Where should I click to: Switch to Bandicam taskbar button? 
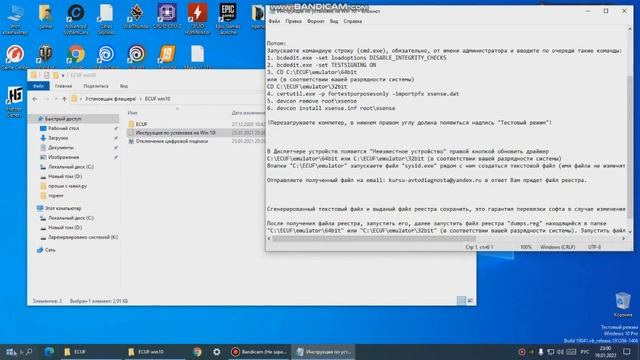tap(259, 352)
